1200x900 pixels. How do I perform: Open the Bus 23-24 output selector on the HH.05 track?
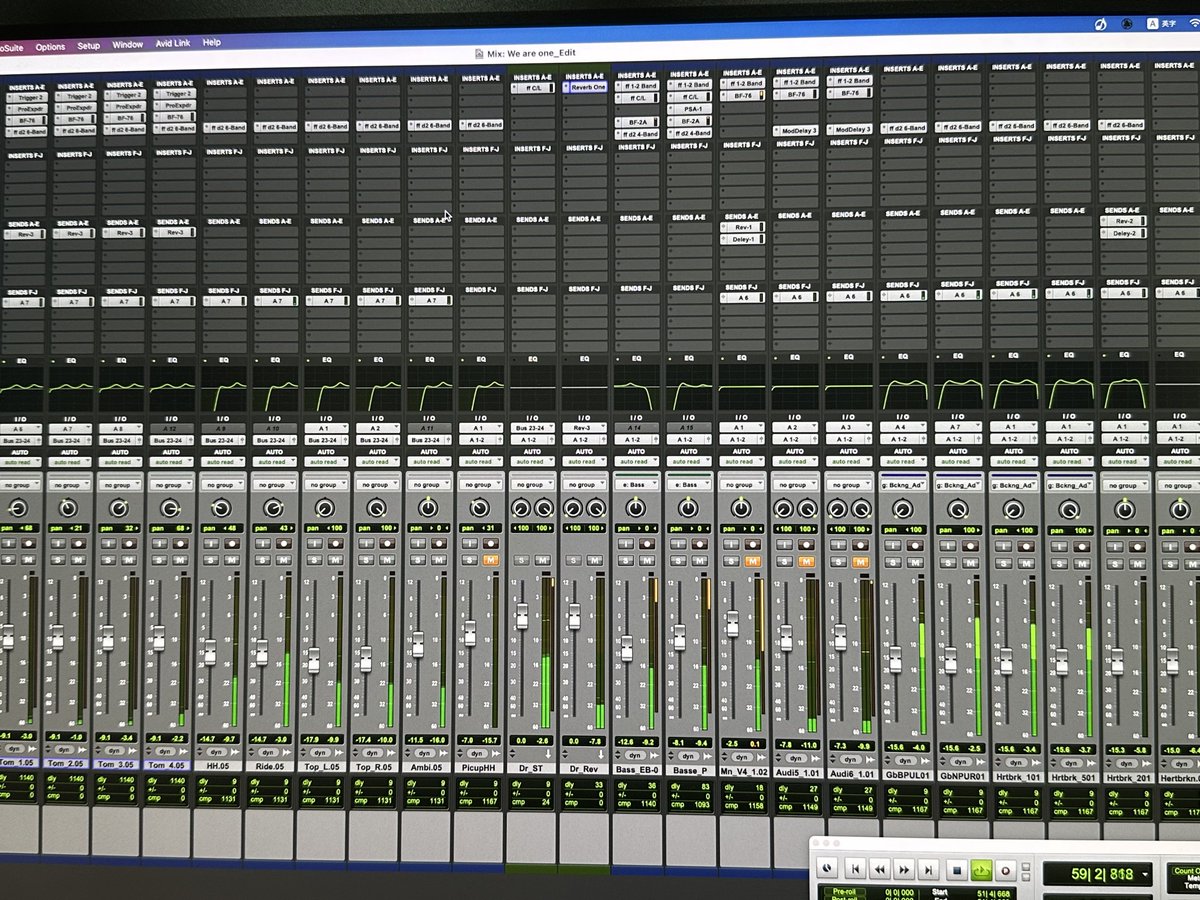point(222,439)
